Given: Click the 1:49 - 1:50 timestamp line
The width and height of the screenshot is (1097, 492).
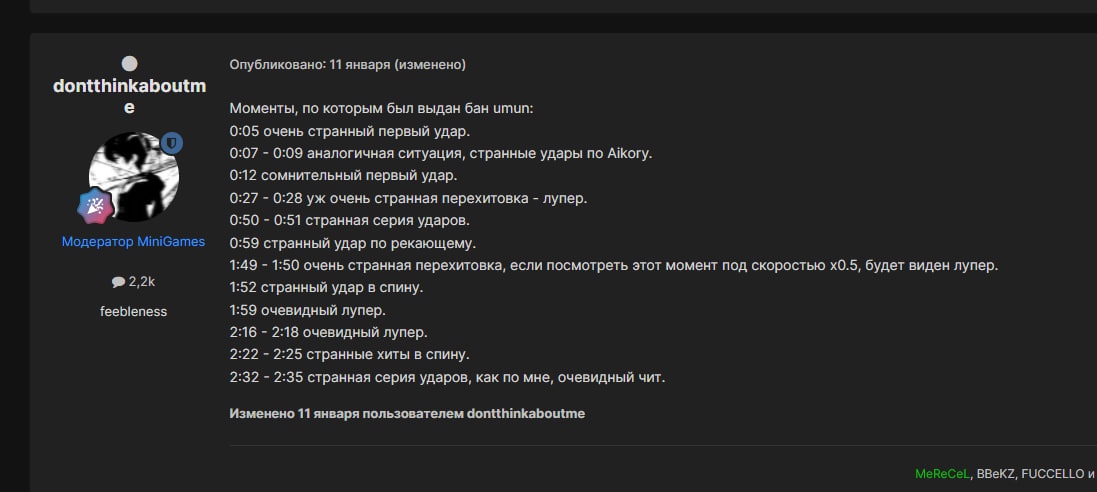Looking at the screenshot, I should point(613,265).
